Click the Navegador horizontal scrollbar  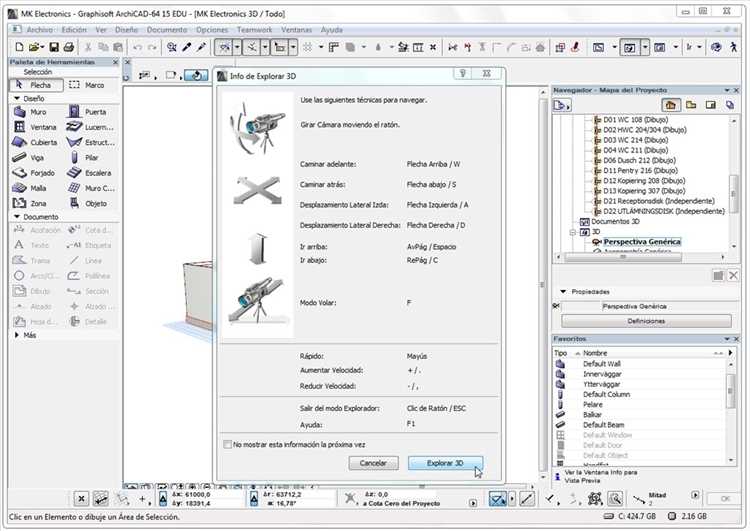pyautogui.click(x=640, y=257)
